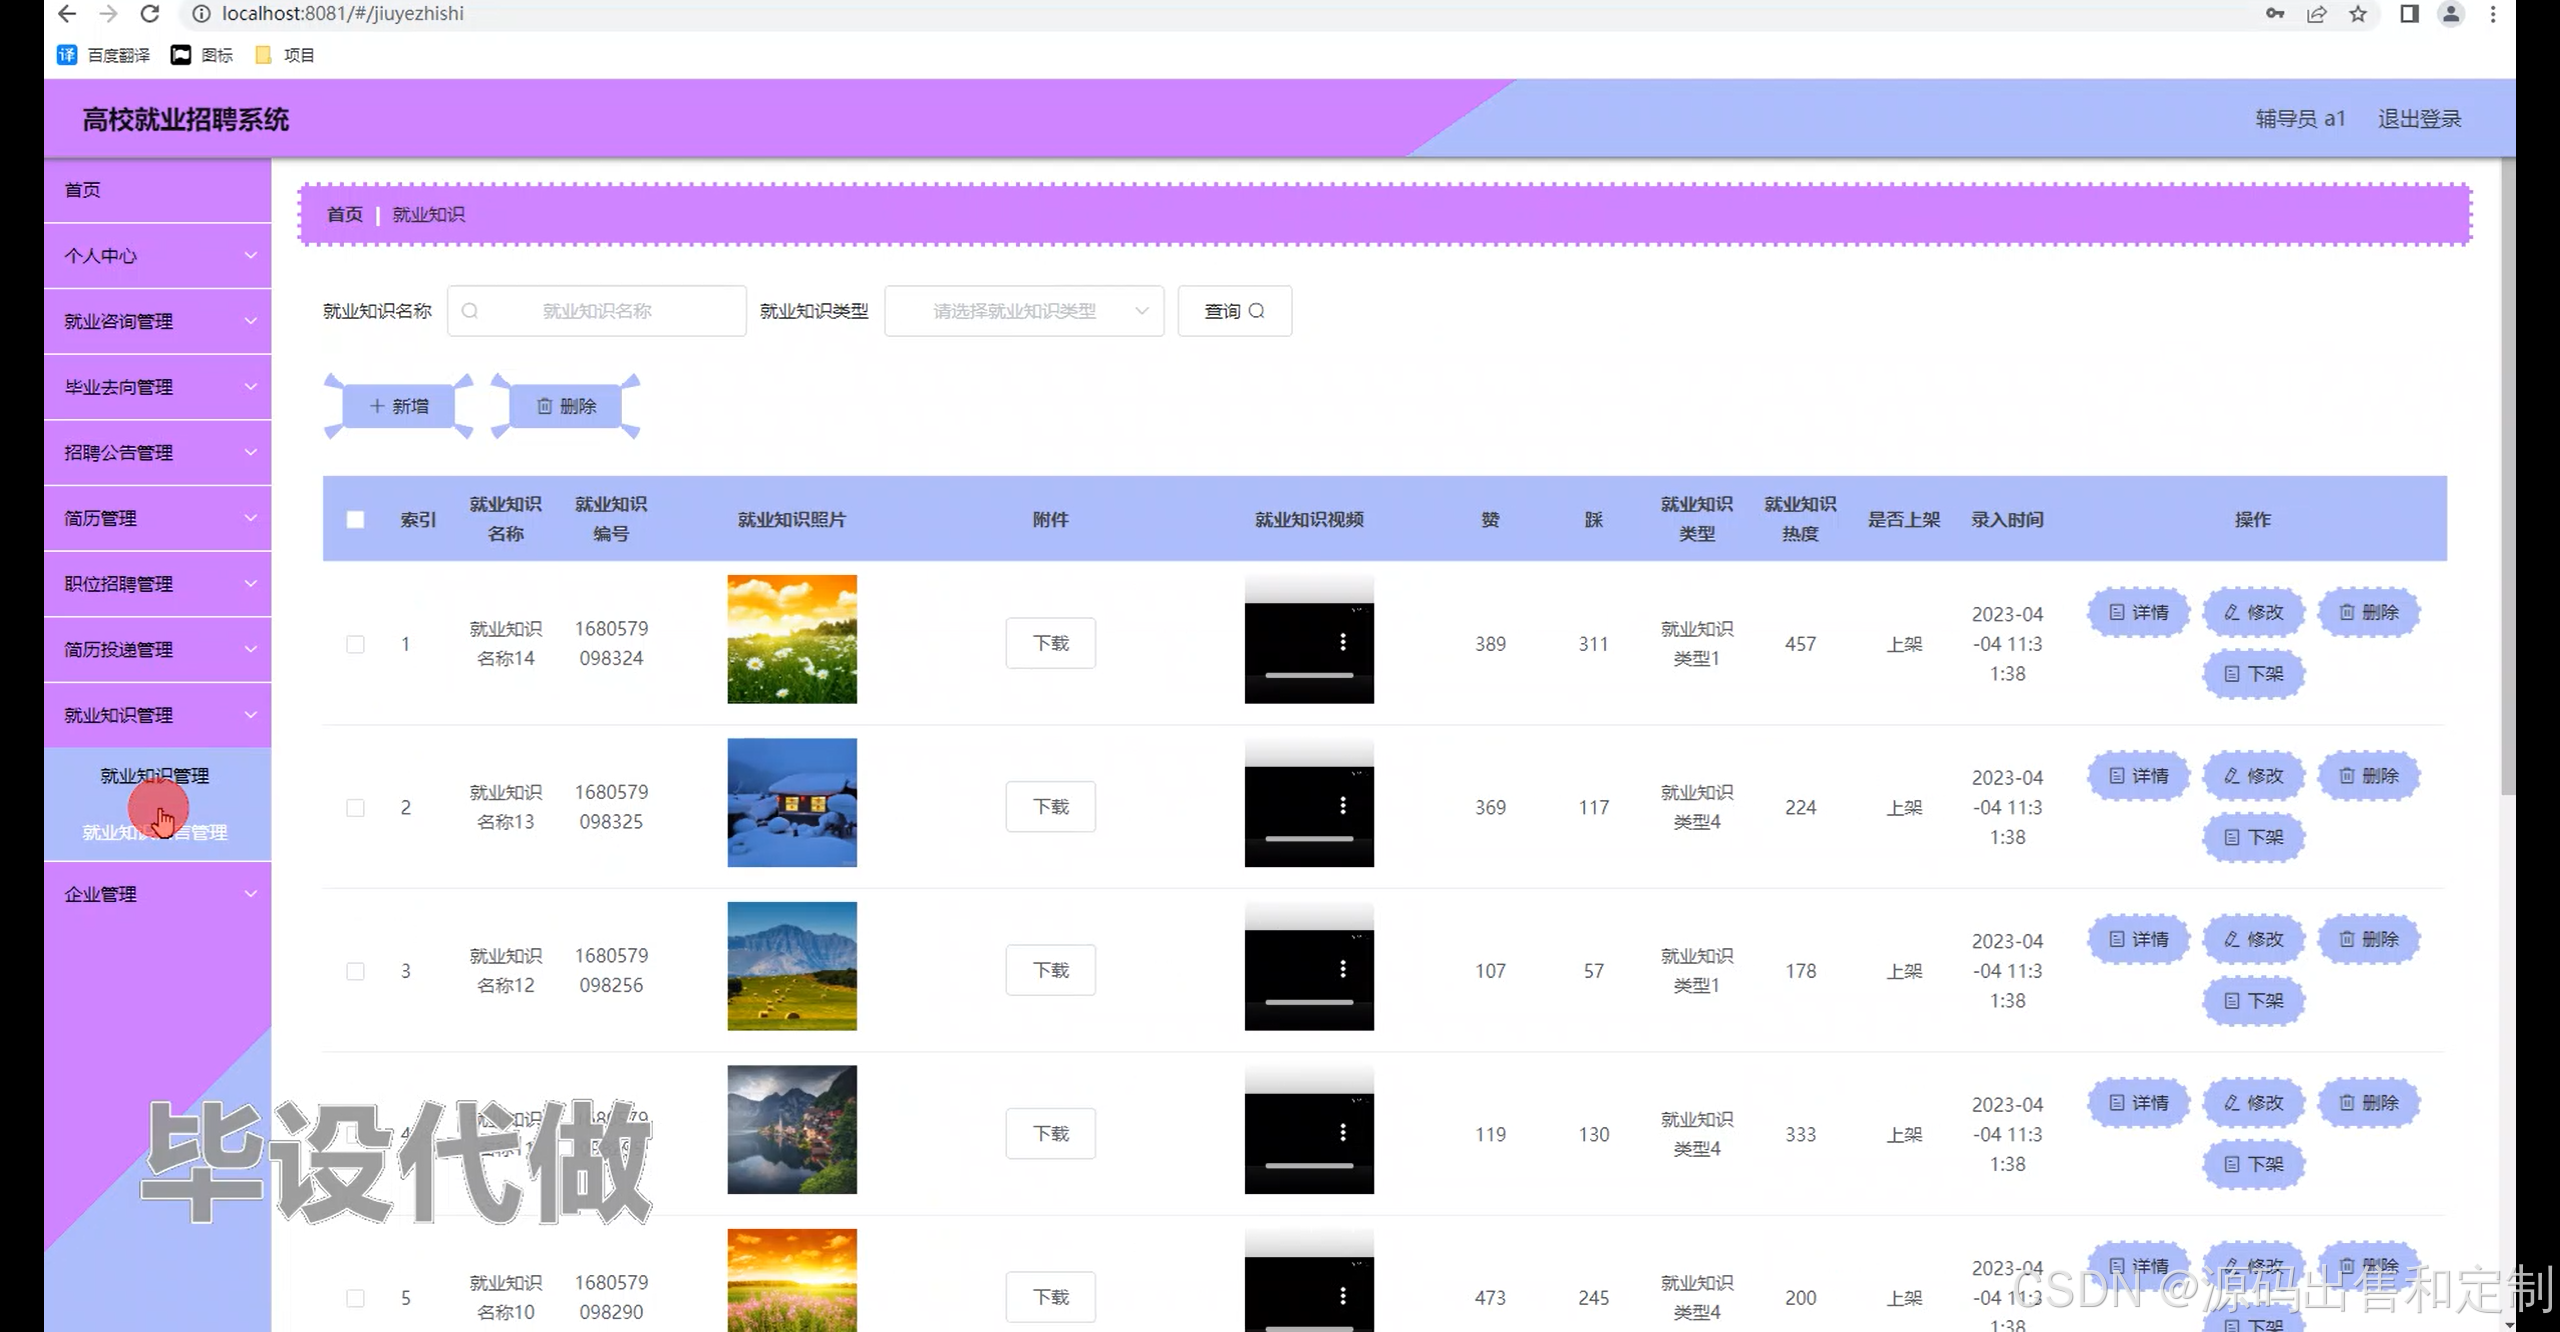The image size is (2560, 1332).
Task: Click 退出登录 link
Action: [x=2418, y=119]
